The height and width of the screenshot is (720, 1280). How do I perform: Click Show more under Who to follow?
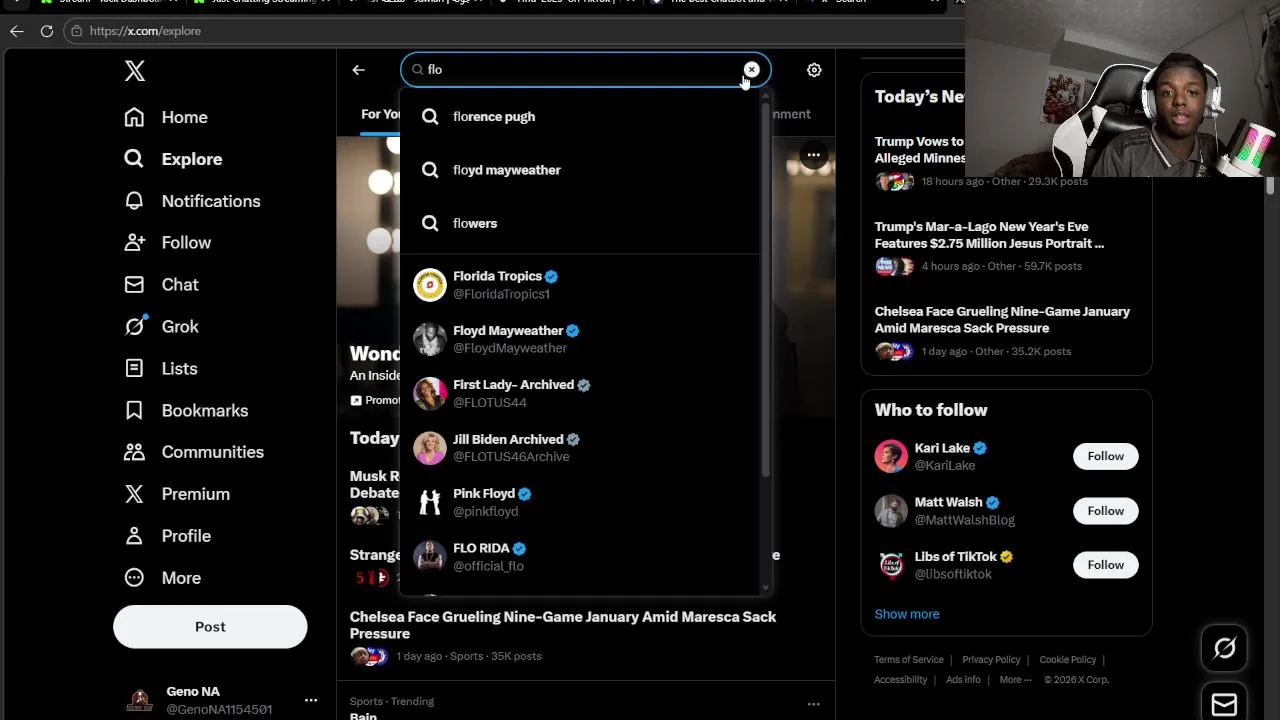pos(907,614)
